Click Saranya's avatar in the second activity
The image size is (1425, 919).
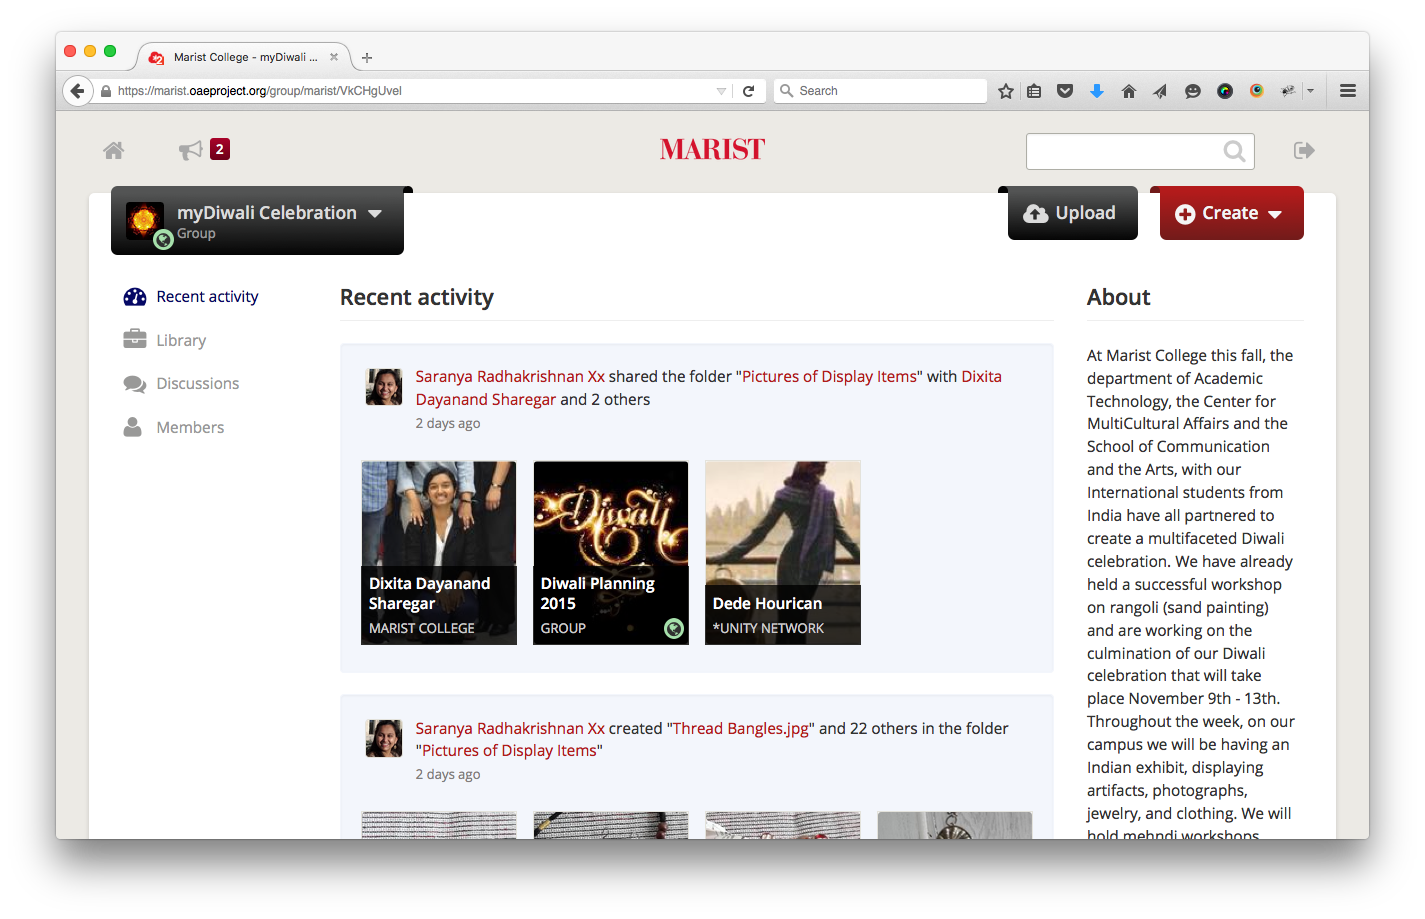[x=384, y=738]
